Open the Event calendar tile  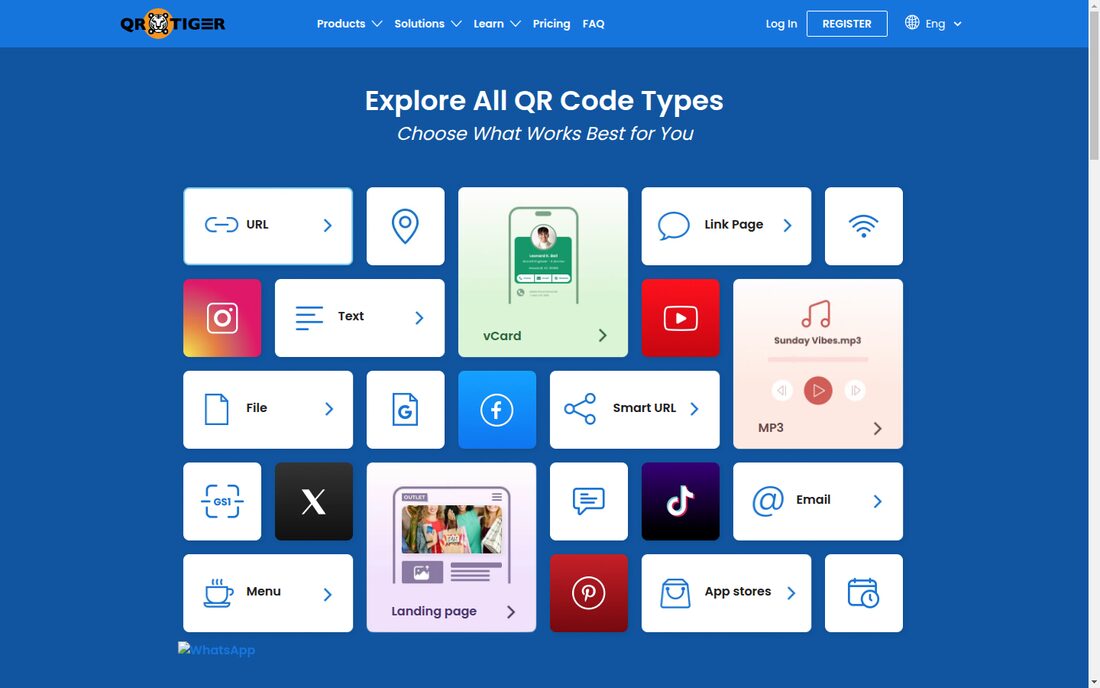click(864, 593)
